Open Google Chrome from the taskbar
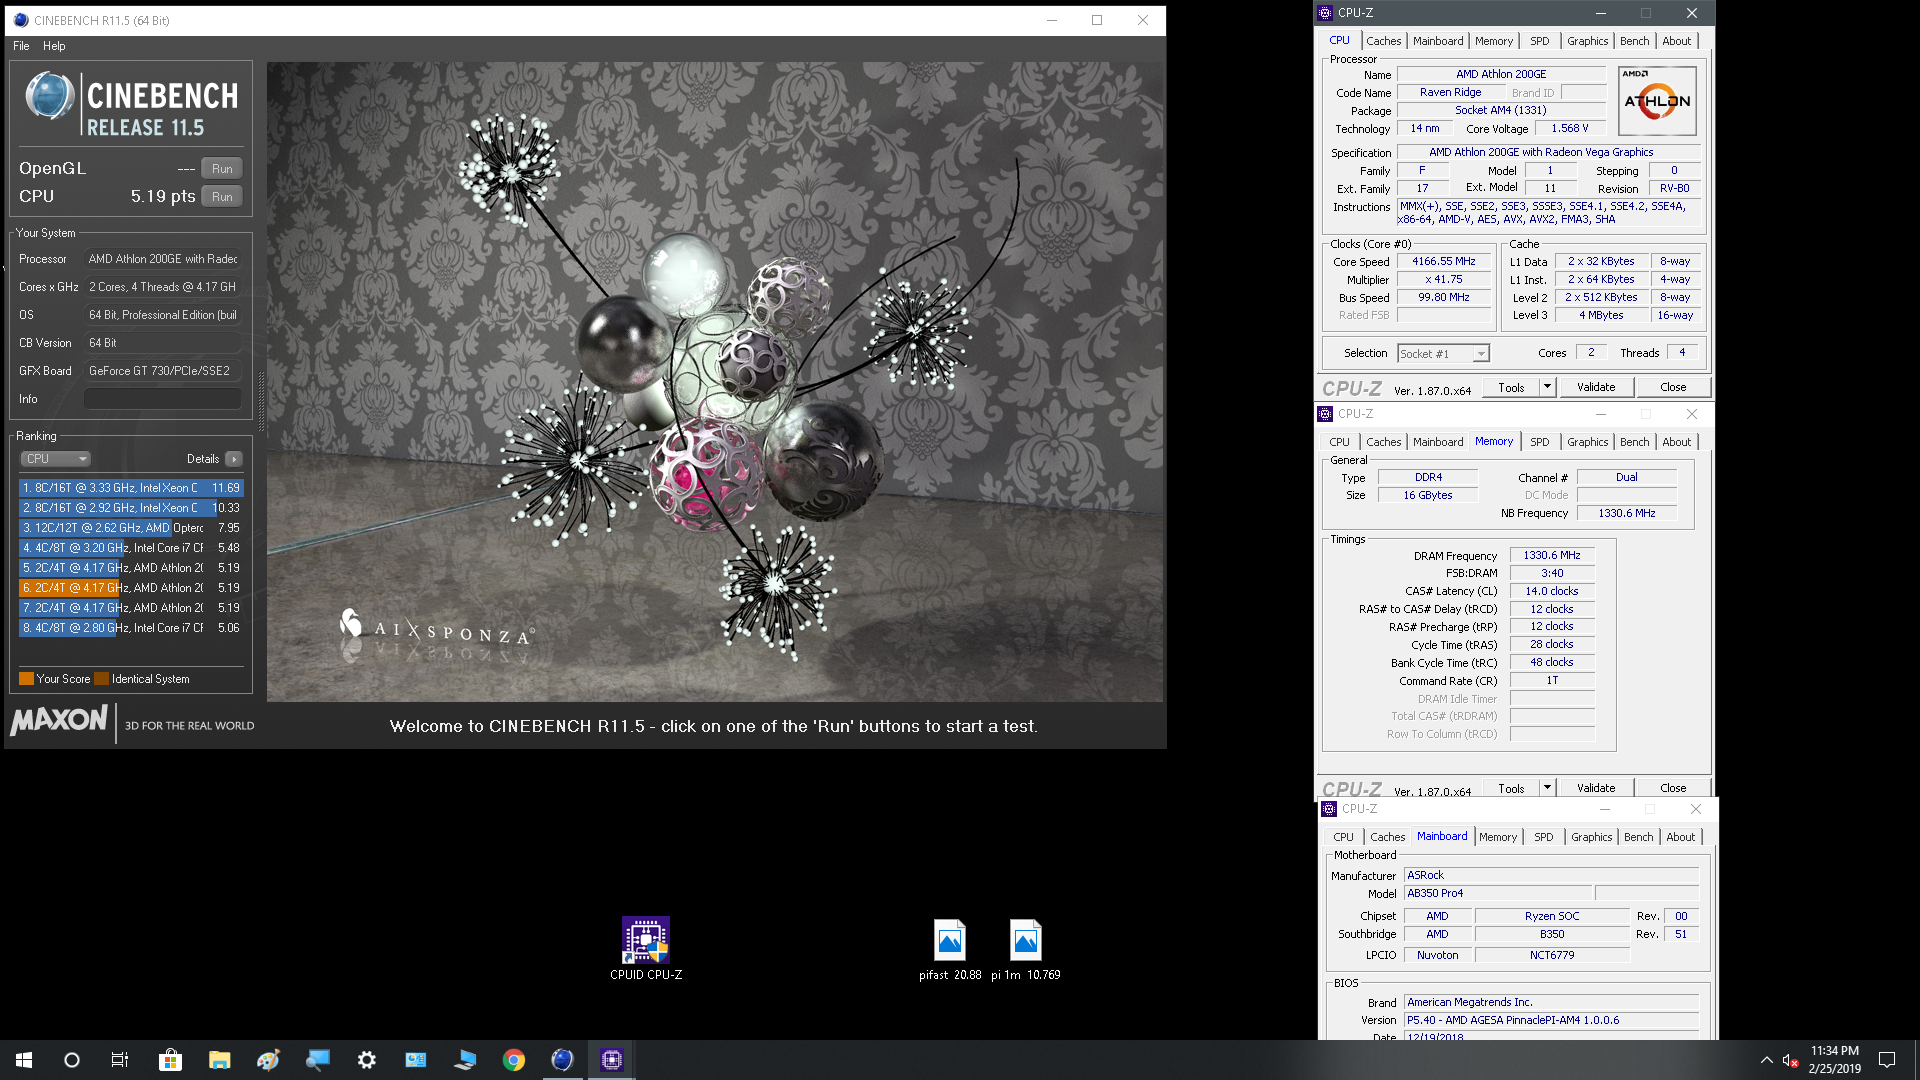This screenshot has height=1080, width=1920. 514,1060
